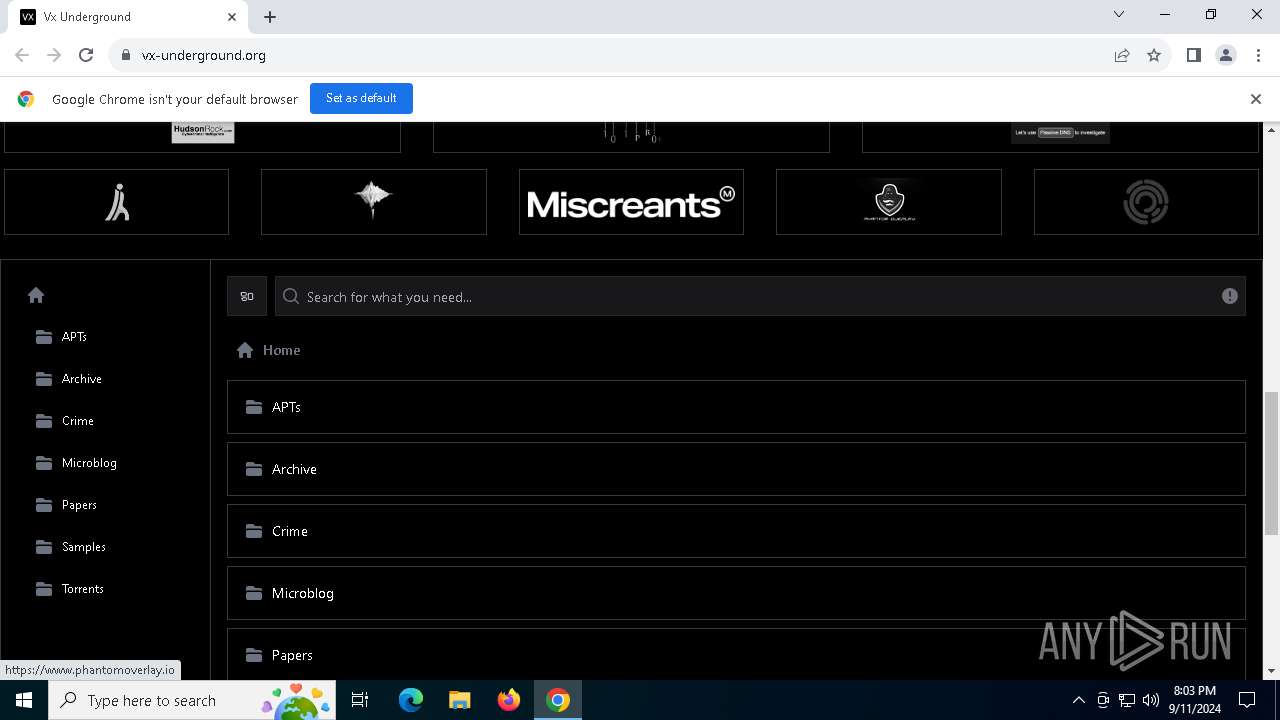Toggle the tree view icon beside search
1280x720 pixels.
click(247, 296)
